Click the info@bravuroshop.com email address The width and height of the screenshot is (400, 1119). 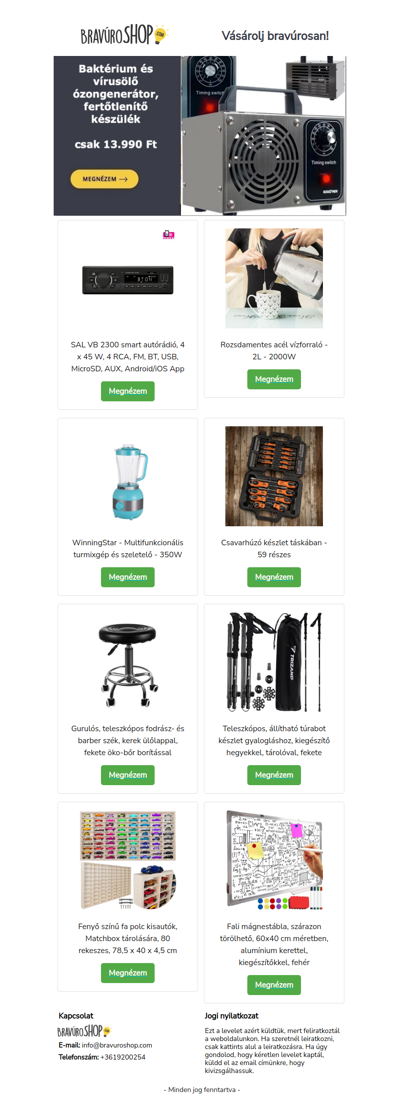coord(117,1045)
